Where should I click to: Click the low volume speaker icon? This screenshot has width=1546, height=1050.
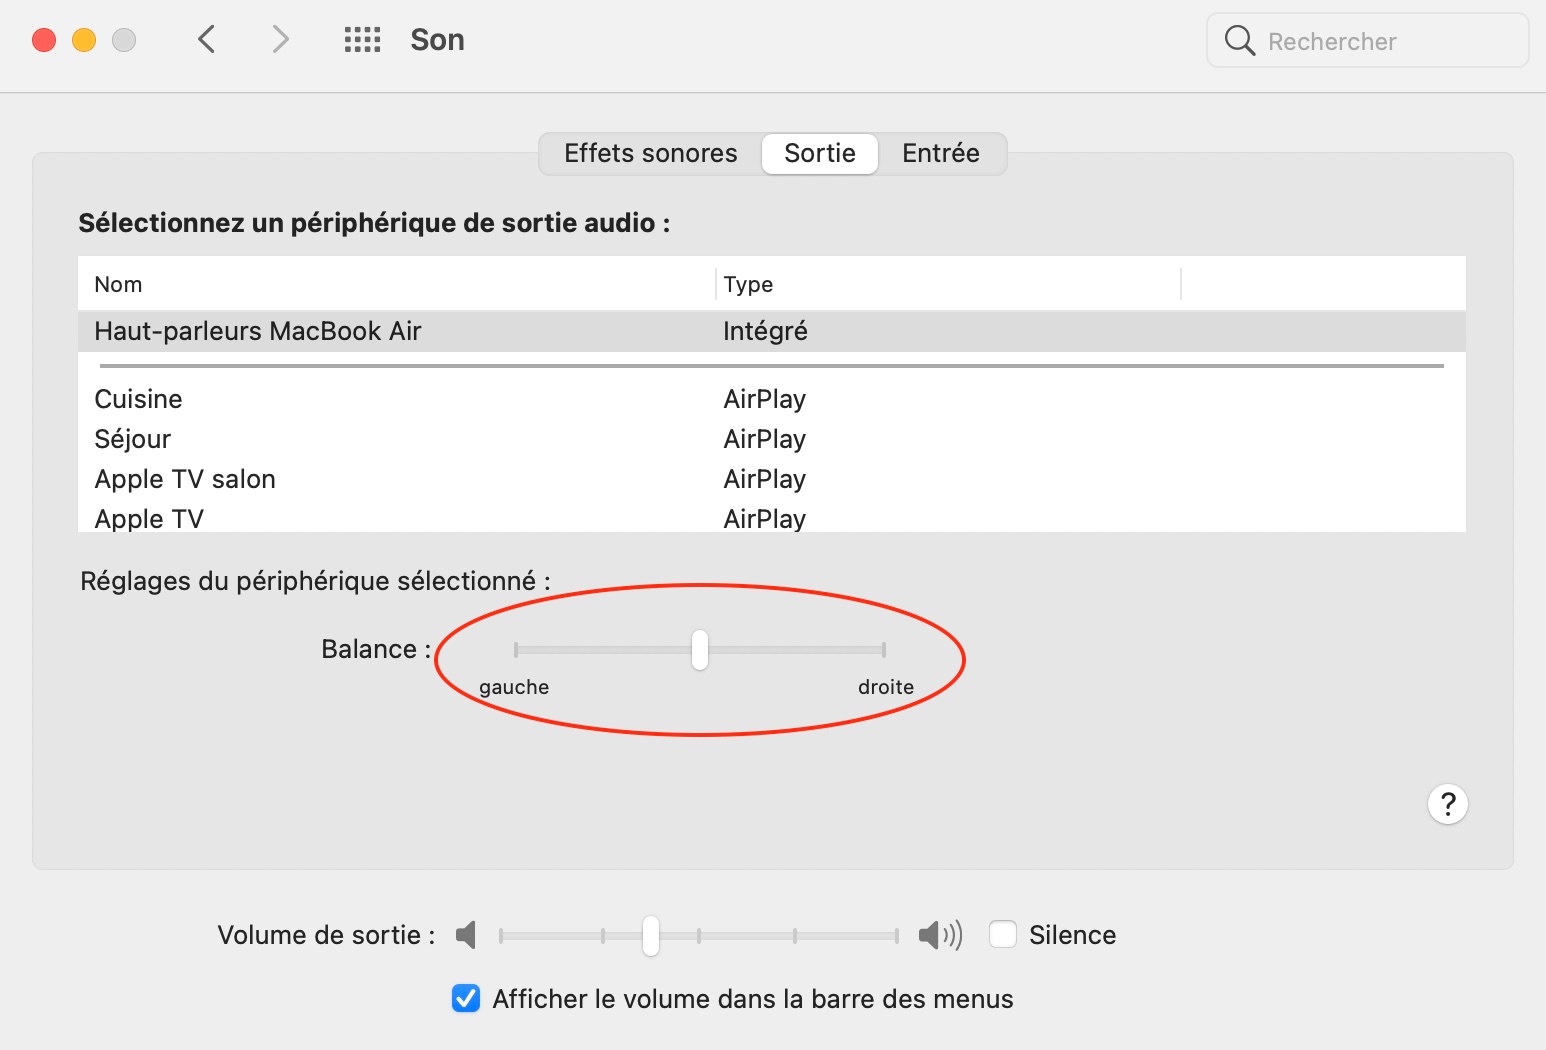click(x=466, y=935)
